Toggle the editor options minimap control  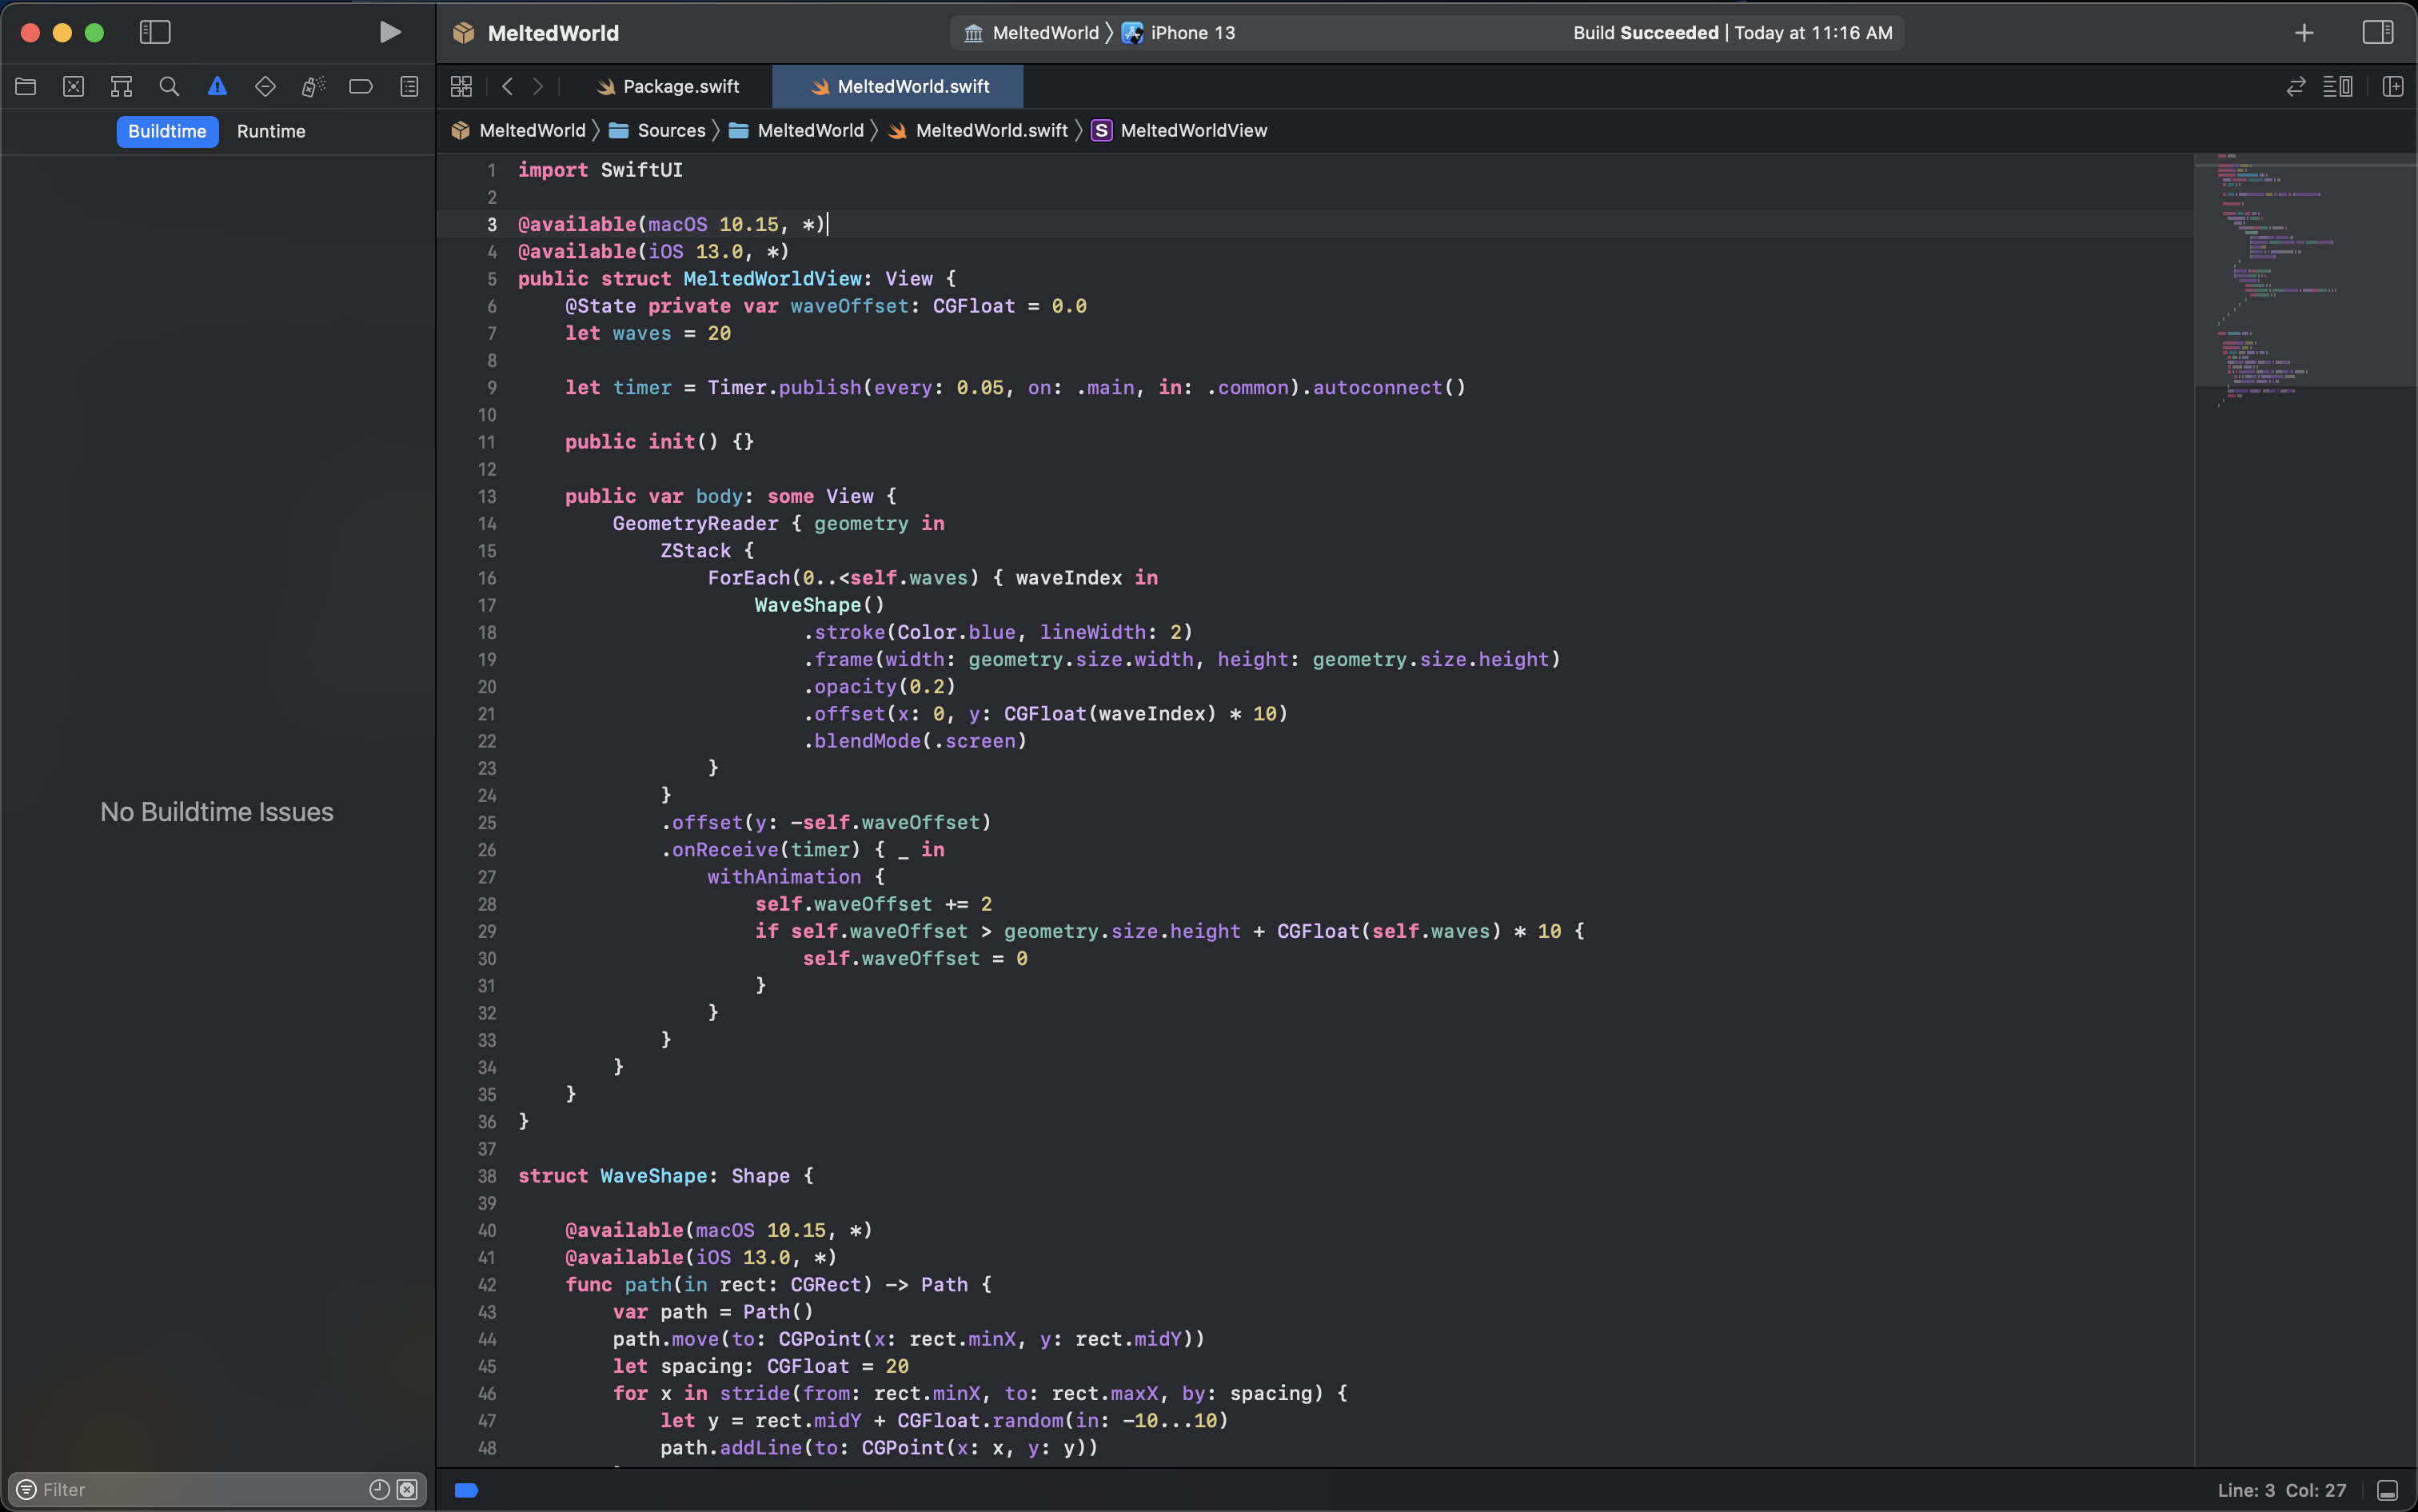click(2339, 86)
